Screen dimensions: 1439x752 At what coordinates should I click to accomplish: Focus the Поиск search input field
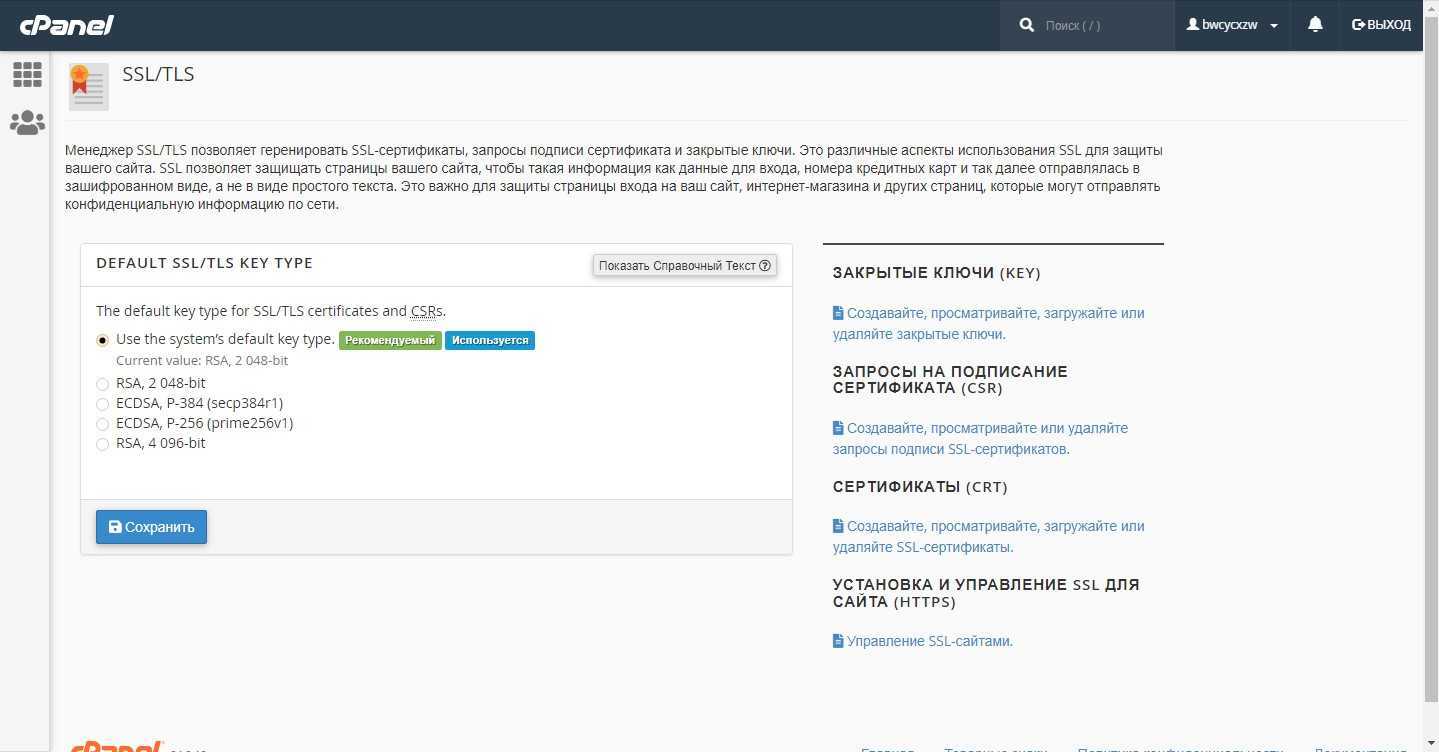pyautogui.click(x=1100, y=25)
